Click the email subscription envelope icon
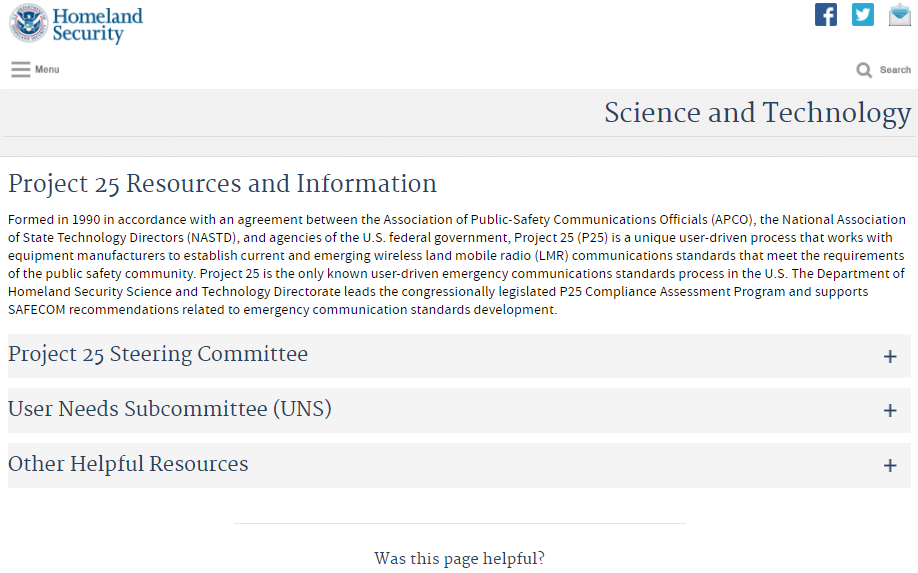Screen dimensions: 918x573 pyautogui.click(x=900, y=15)
